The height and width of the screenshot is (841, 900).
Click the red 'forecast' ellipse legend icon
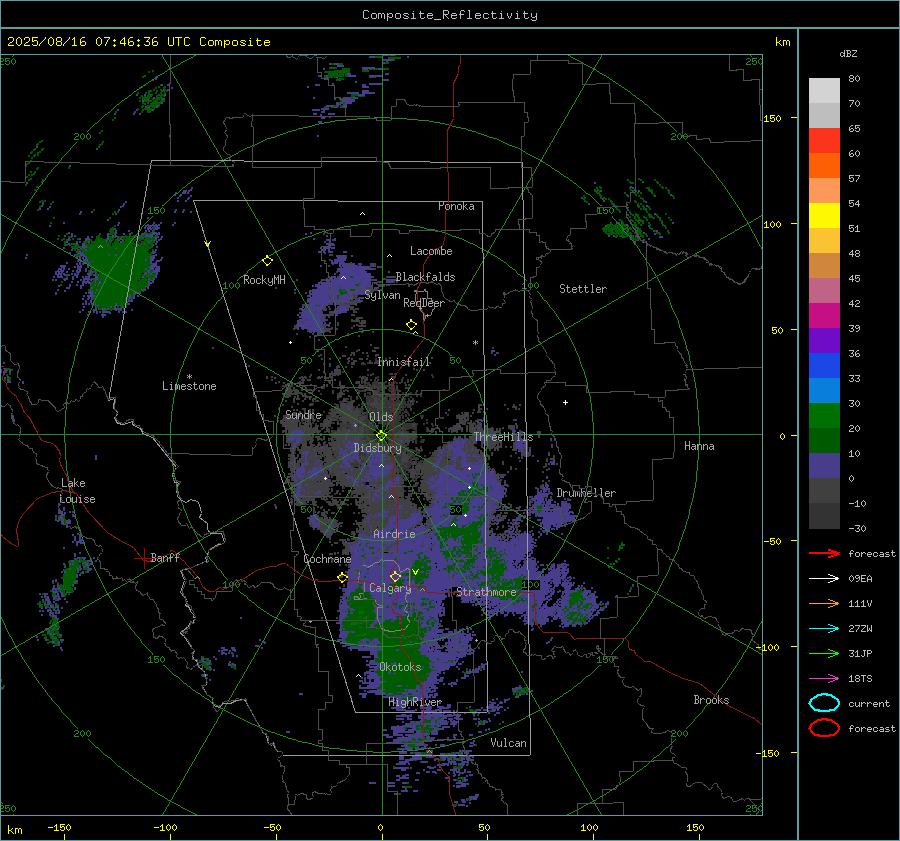tap(824, 728)
